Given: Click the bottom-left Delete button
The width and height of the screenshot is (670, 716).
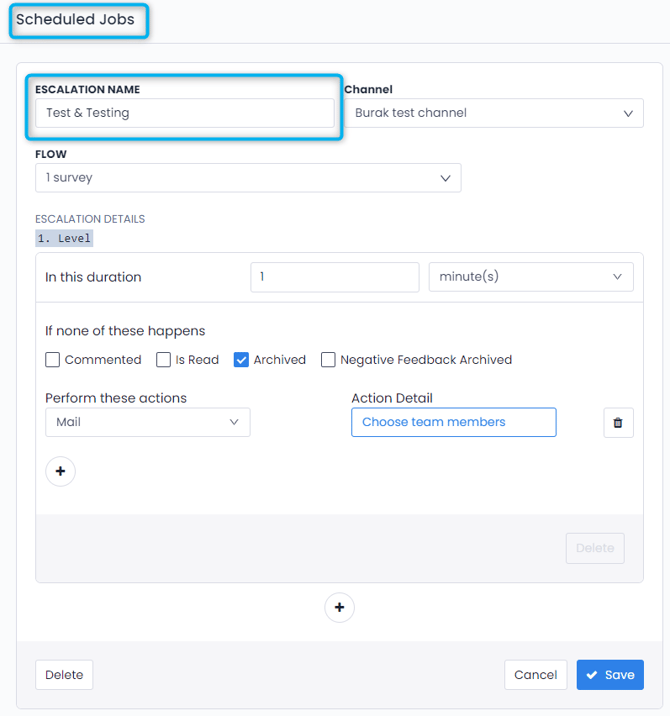Looking at the screenshot, I should click(64, 675).
